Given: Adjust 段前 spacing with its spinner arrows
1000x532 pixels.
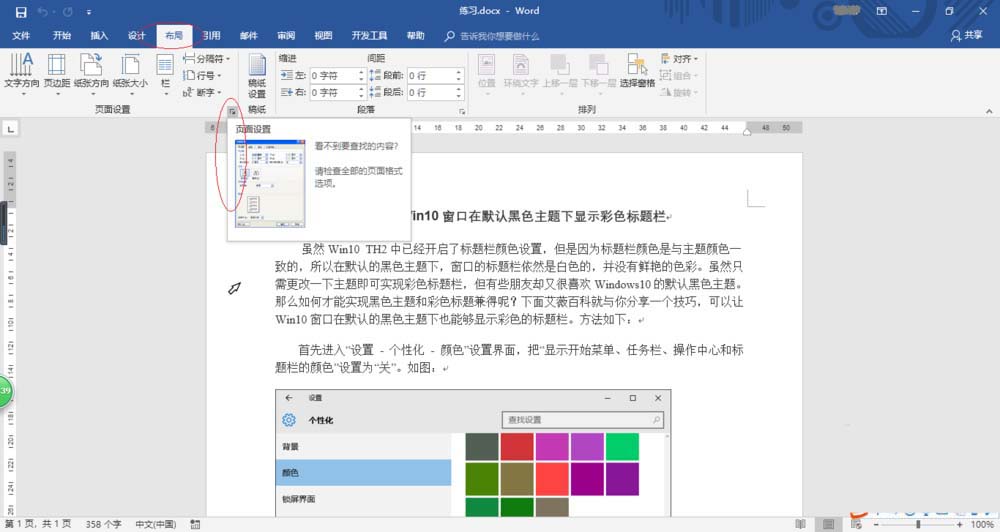Looking at the screenshot, I should (459, 75).
